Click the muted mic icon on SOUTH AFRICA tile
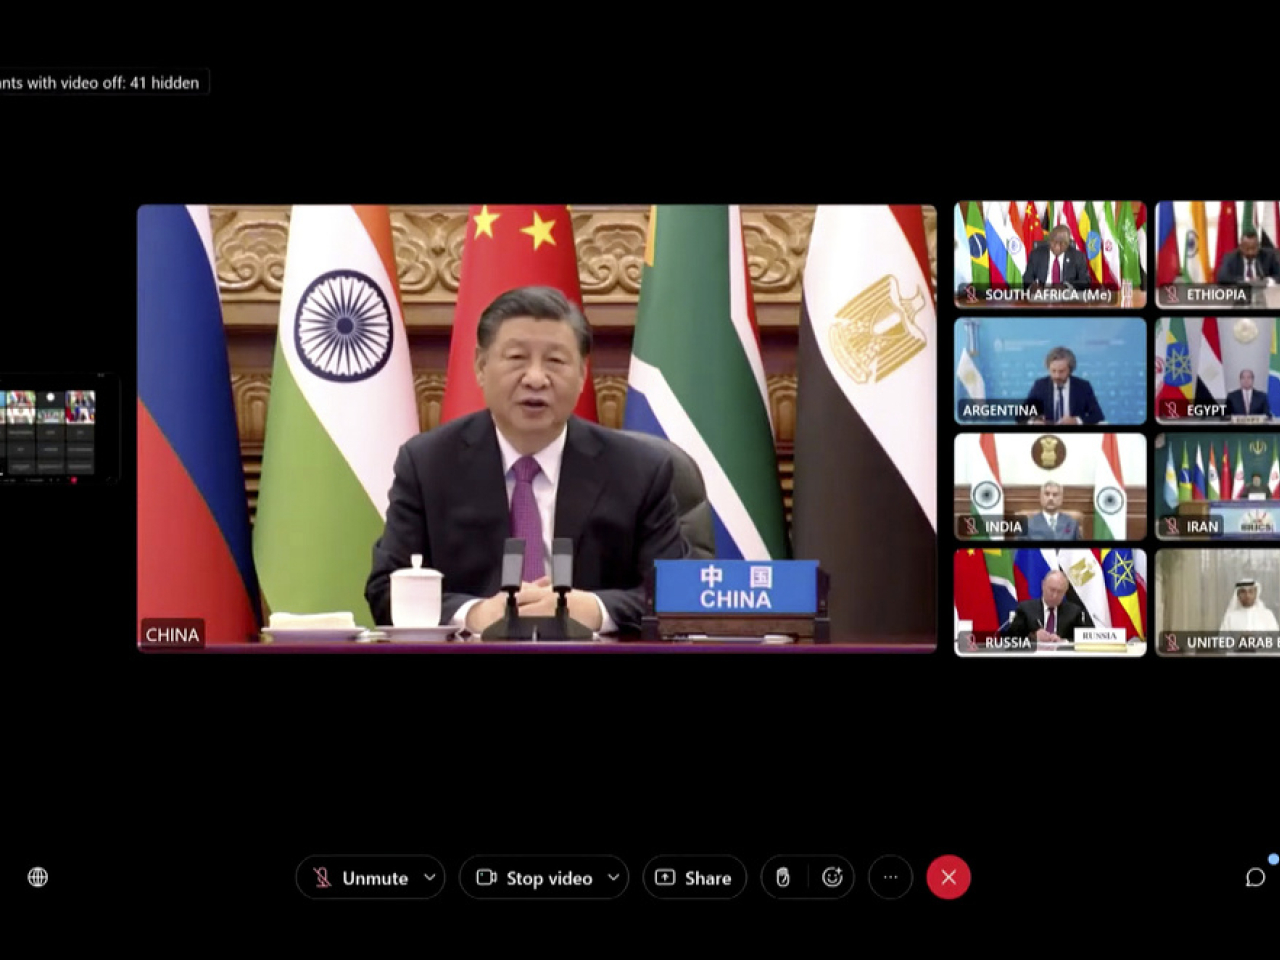 click(970, 295)
